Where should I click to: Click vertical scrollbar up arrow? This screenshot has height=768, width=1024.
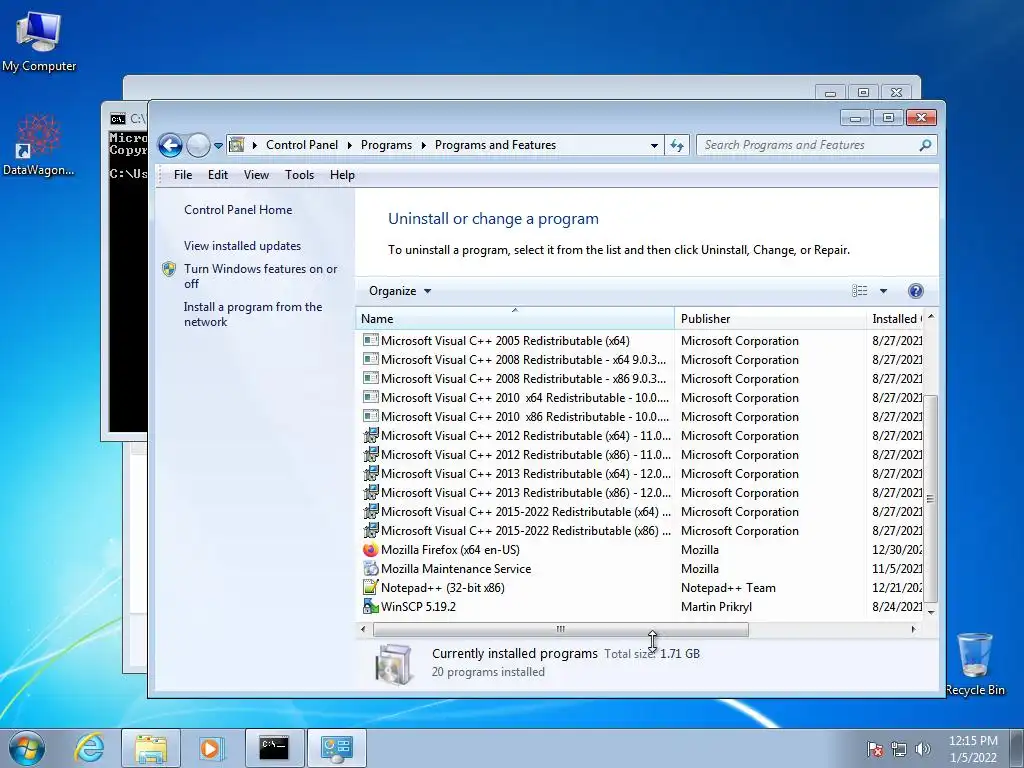tap(931, 317)
